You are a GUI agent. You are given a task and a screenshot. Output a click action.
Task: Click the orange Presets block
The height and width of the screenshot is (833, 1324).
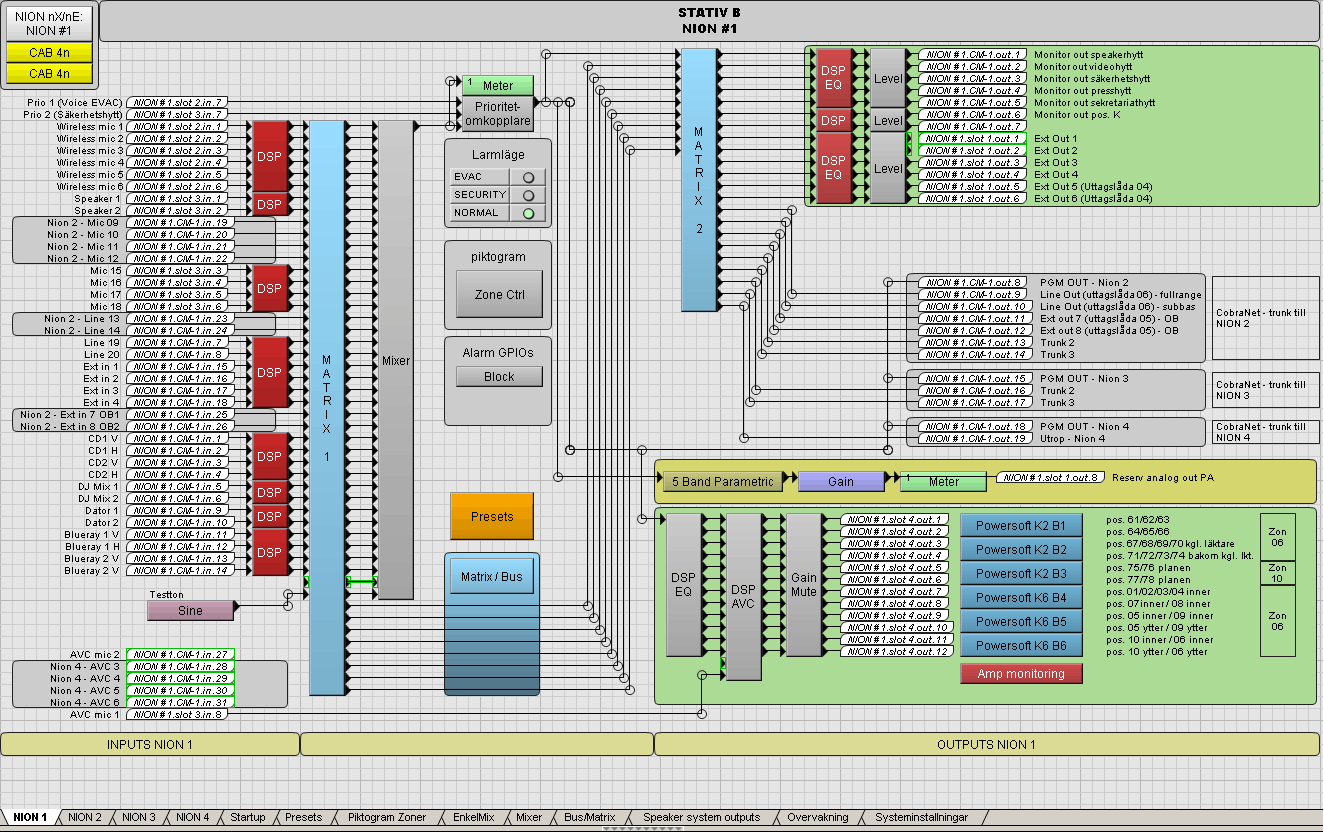(x=491, y=517)
